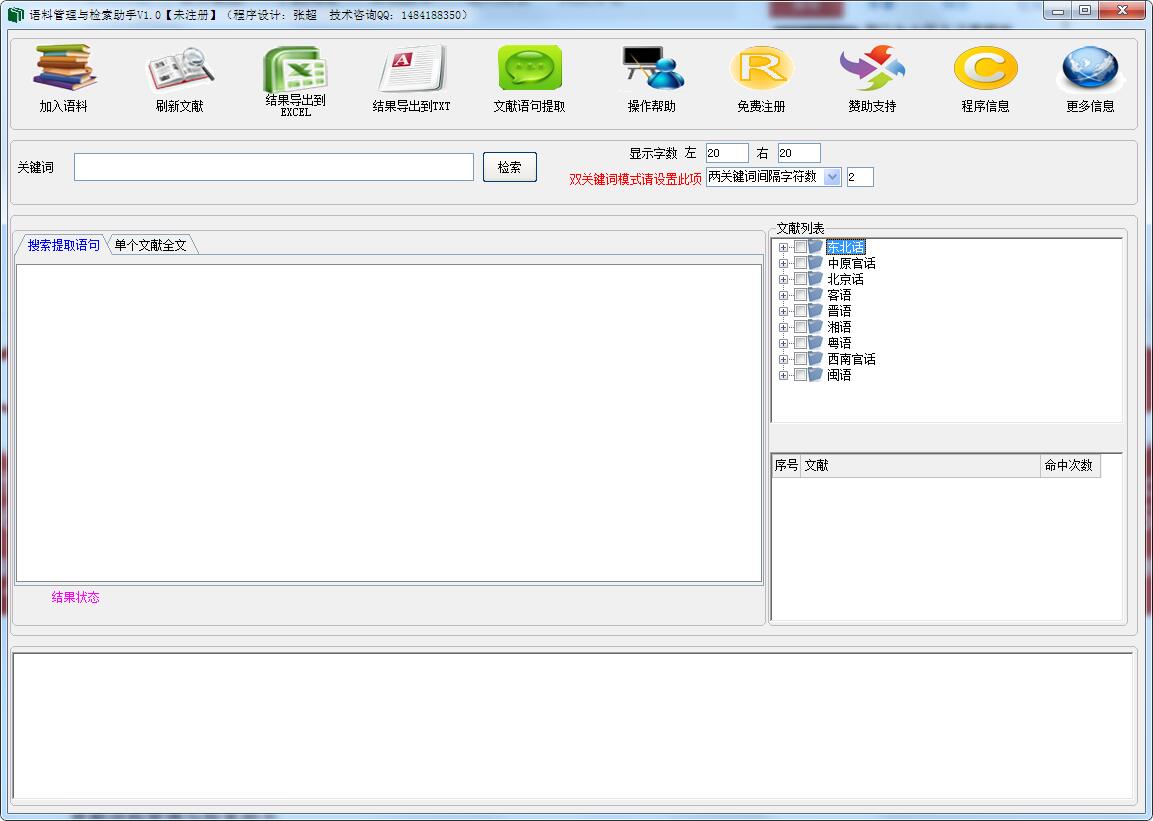This screenshot has height=821, width=1153.
Task: Click the 右 display characters field
Action: [x=799, y=153]
